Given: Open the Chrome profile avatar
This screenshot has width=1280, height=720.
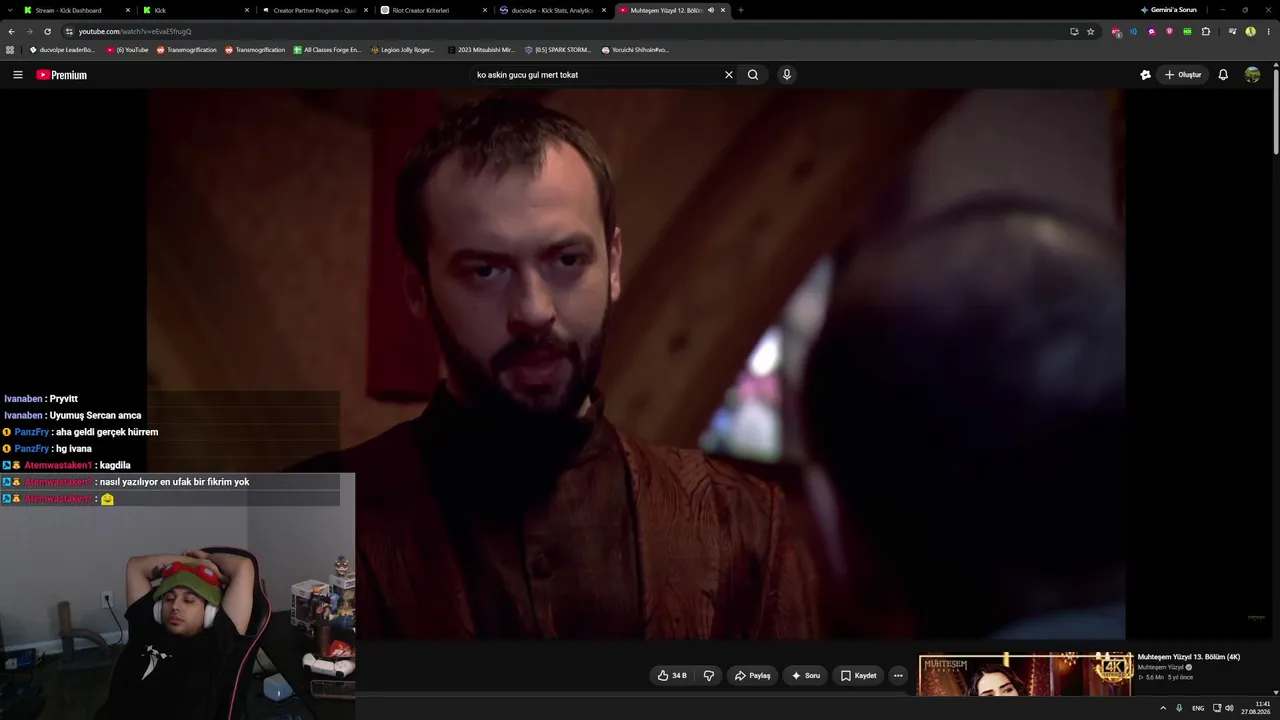Looking at the screenshot, I should (x=1251, y=31).
